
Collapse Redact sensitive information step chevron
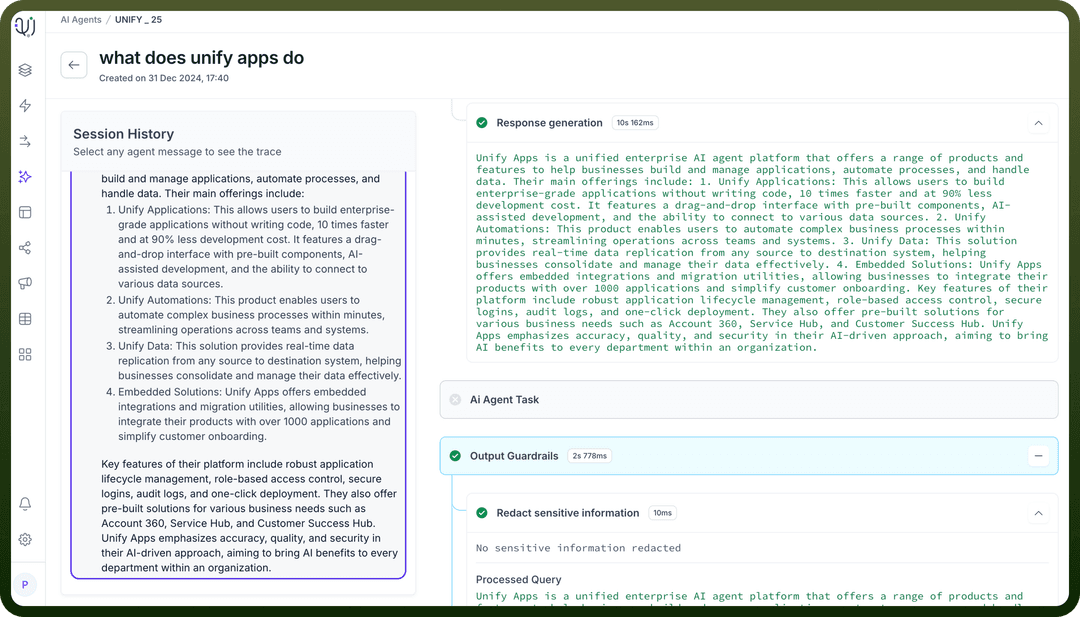coord(1038,513)
